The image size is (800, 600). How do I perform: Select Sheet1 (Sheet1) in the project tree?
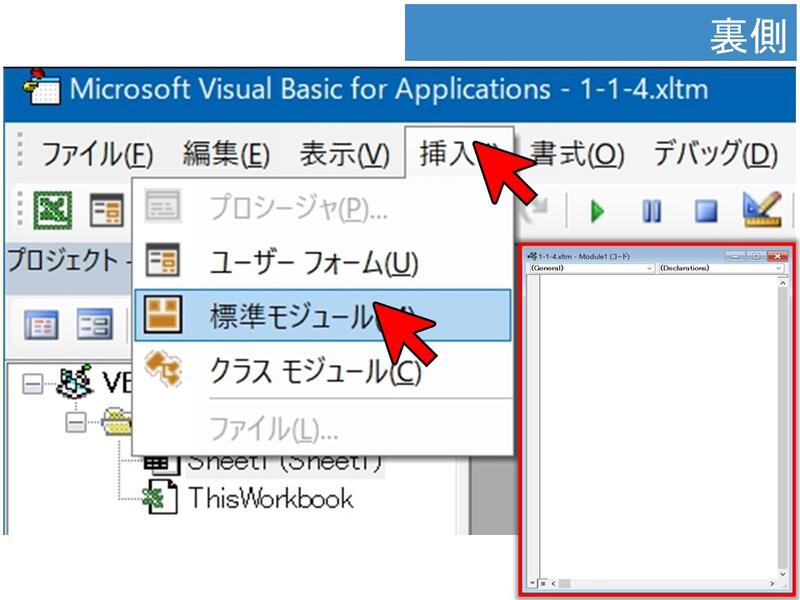point(285,463)
